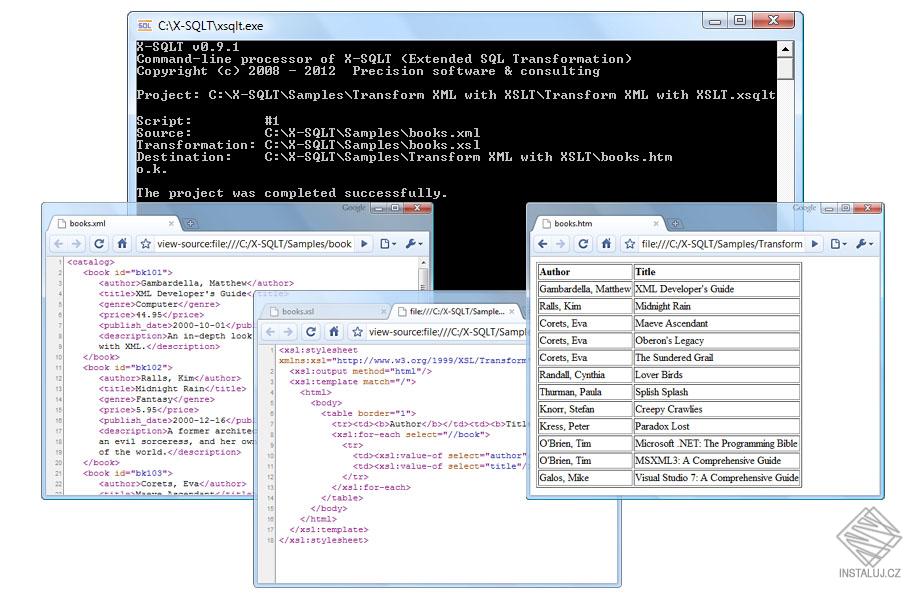Click the go arrow in books.xml address bar
Viewport: 920px width, 600px height.
364,244
